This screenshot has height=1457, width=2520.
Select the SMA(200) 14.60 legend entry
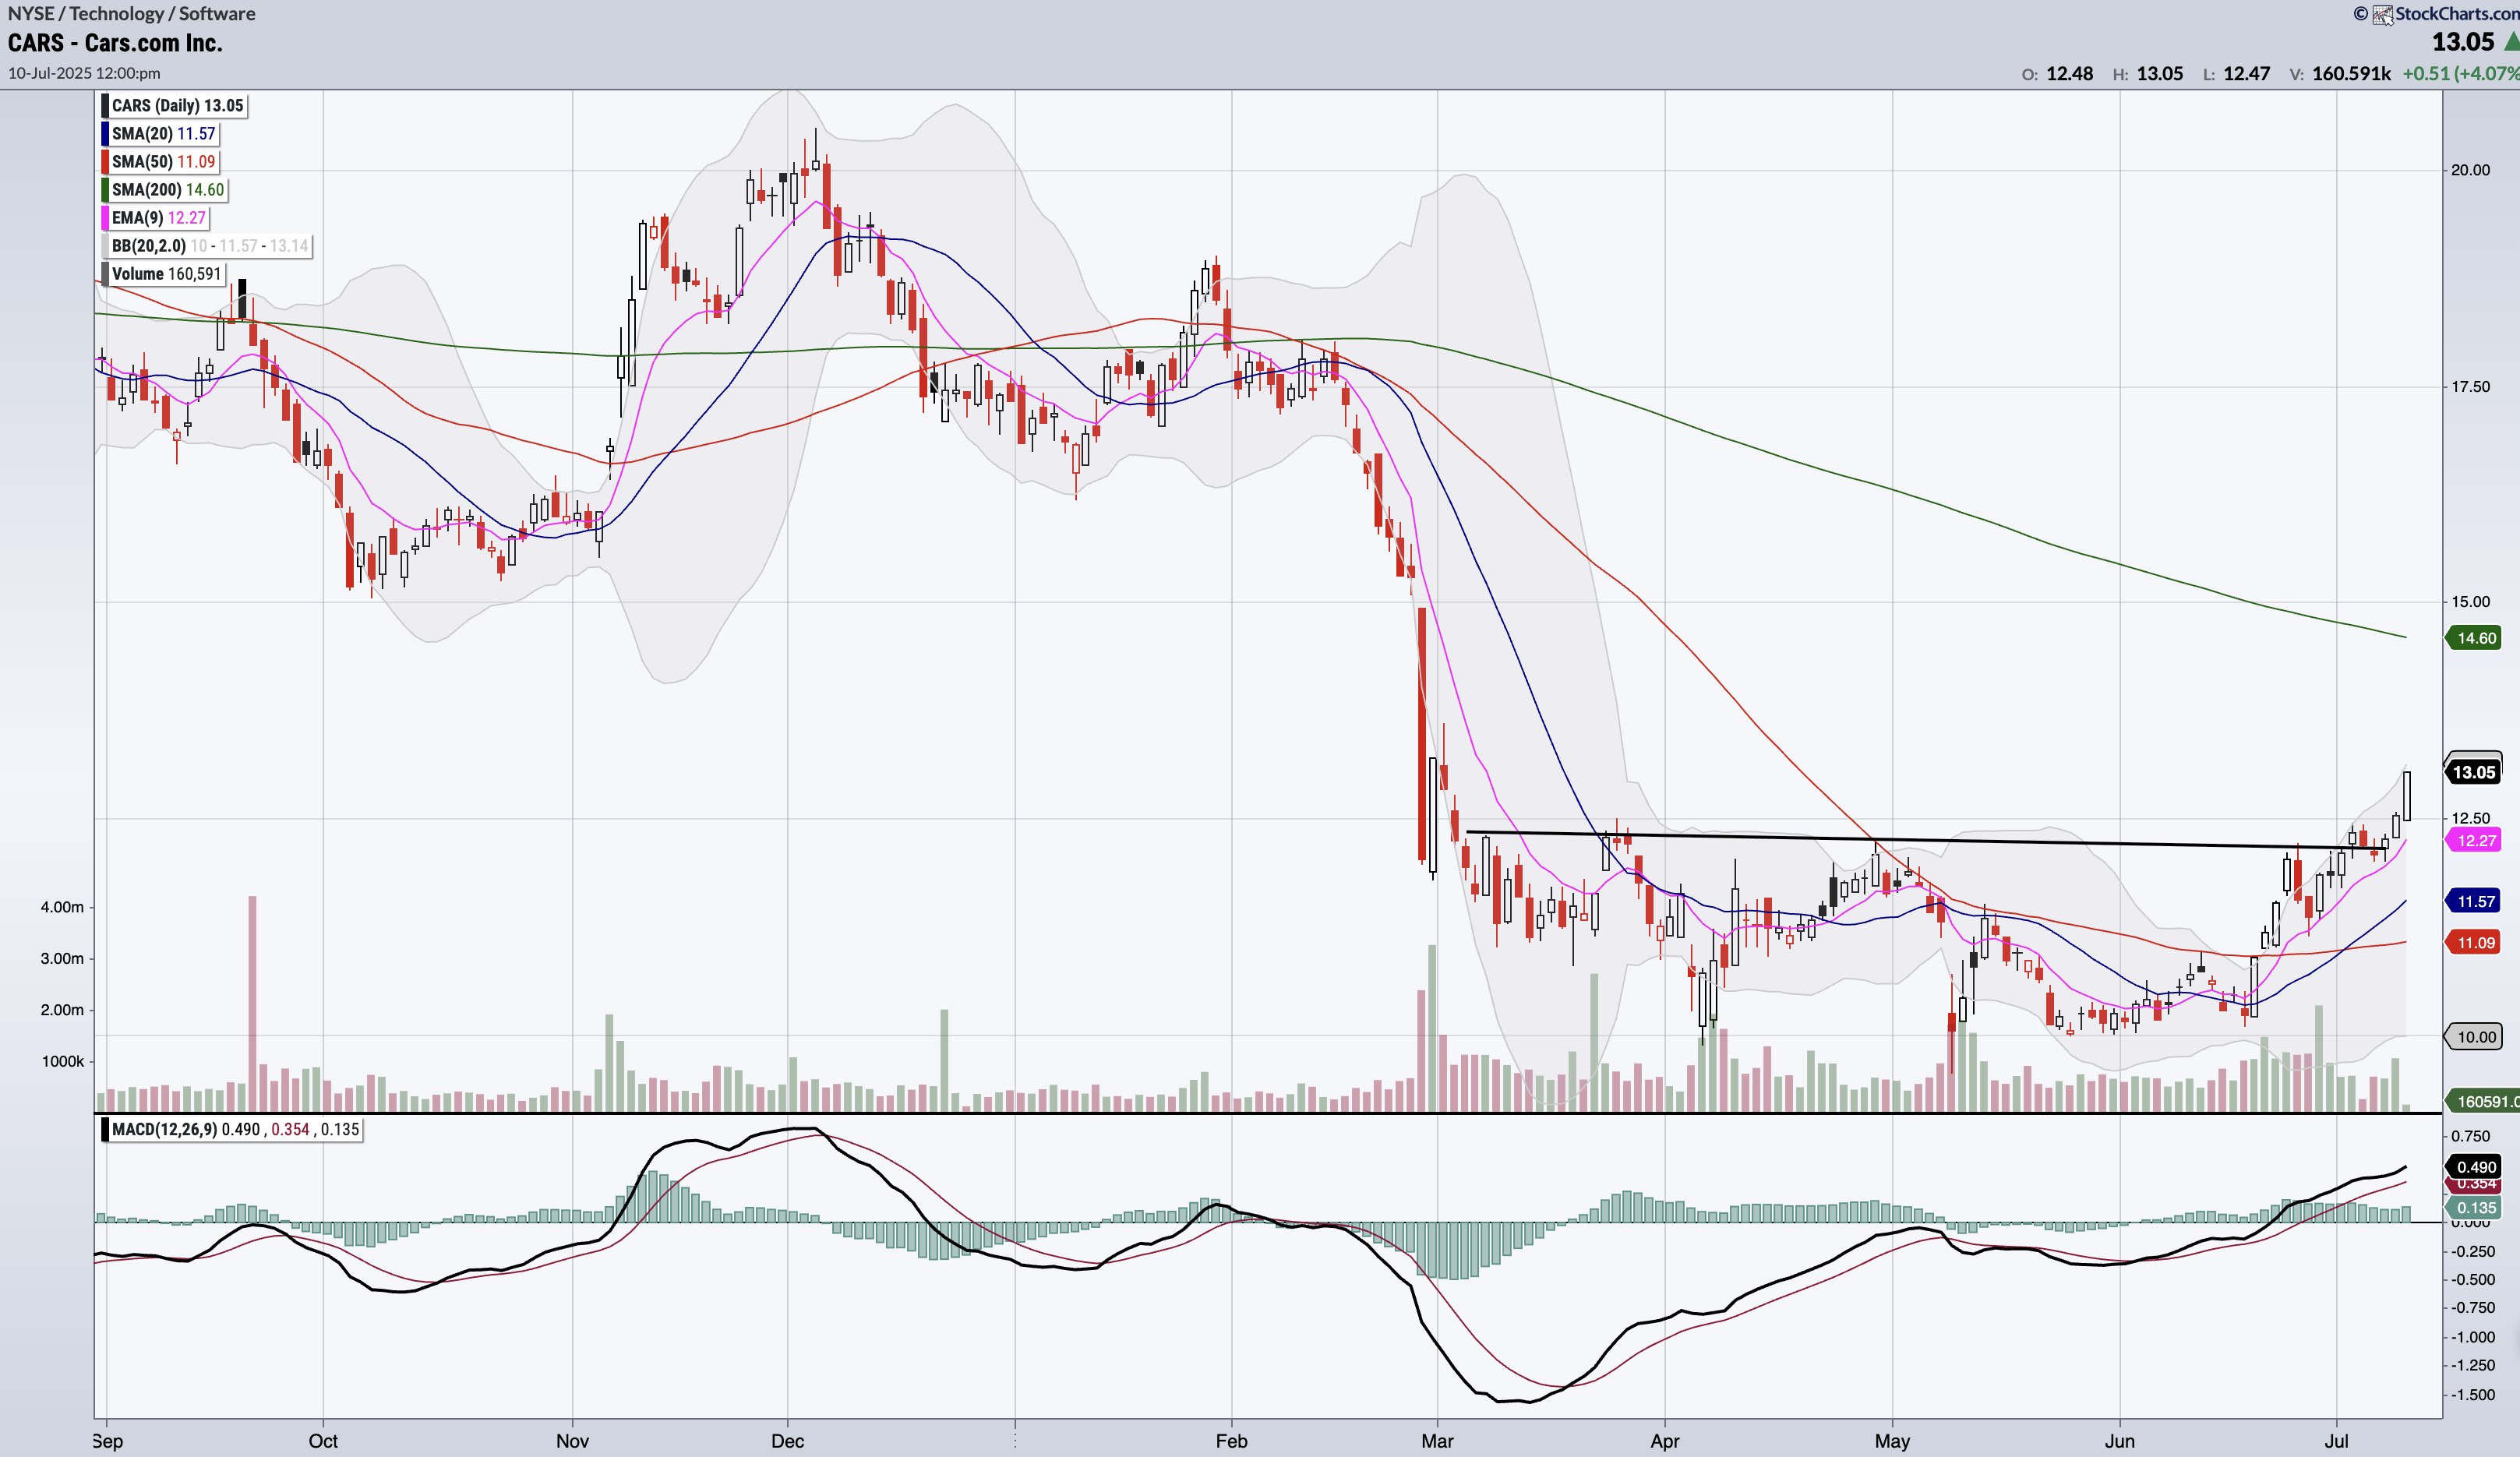(164, 189)
